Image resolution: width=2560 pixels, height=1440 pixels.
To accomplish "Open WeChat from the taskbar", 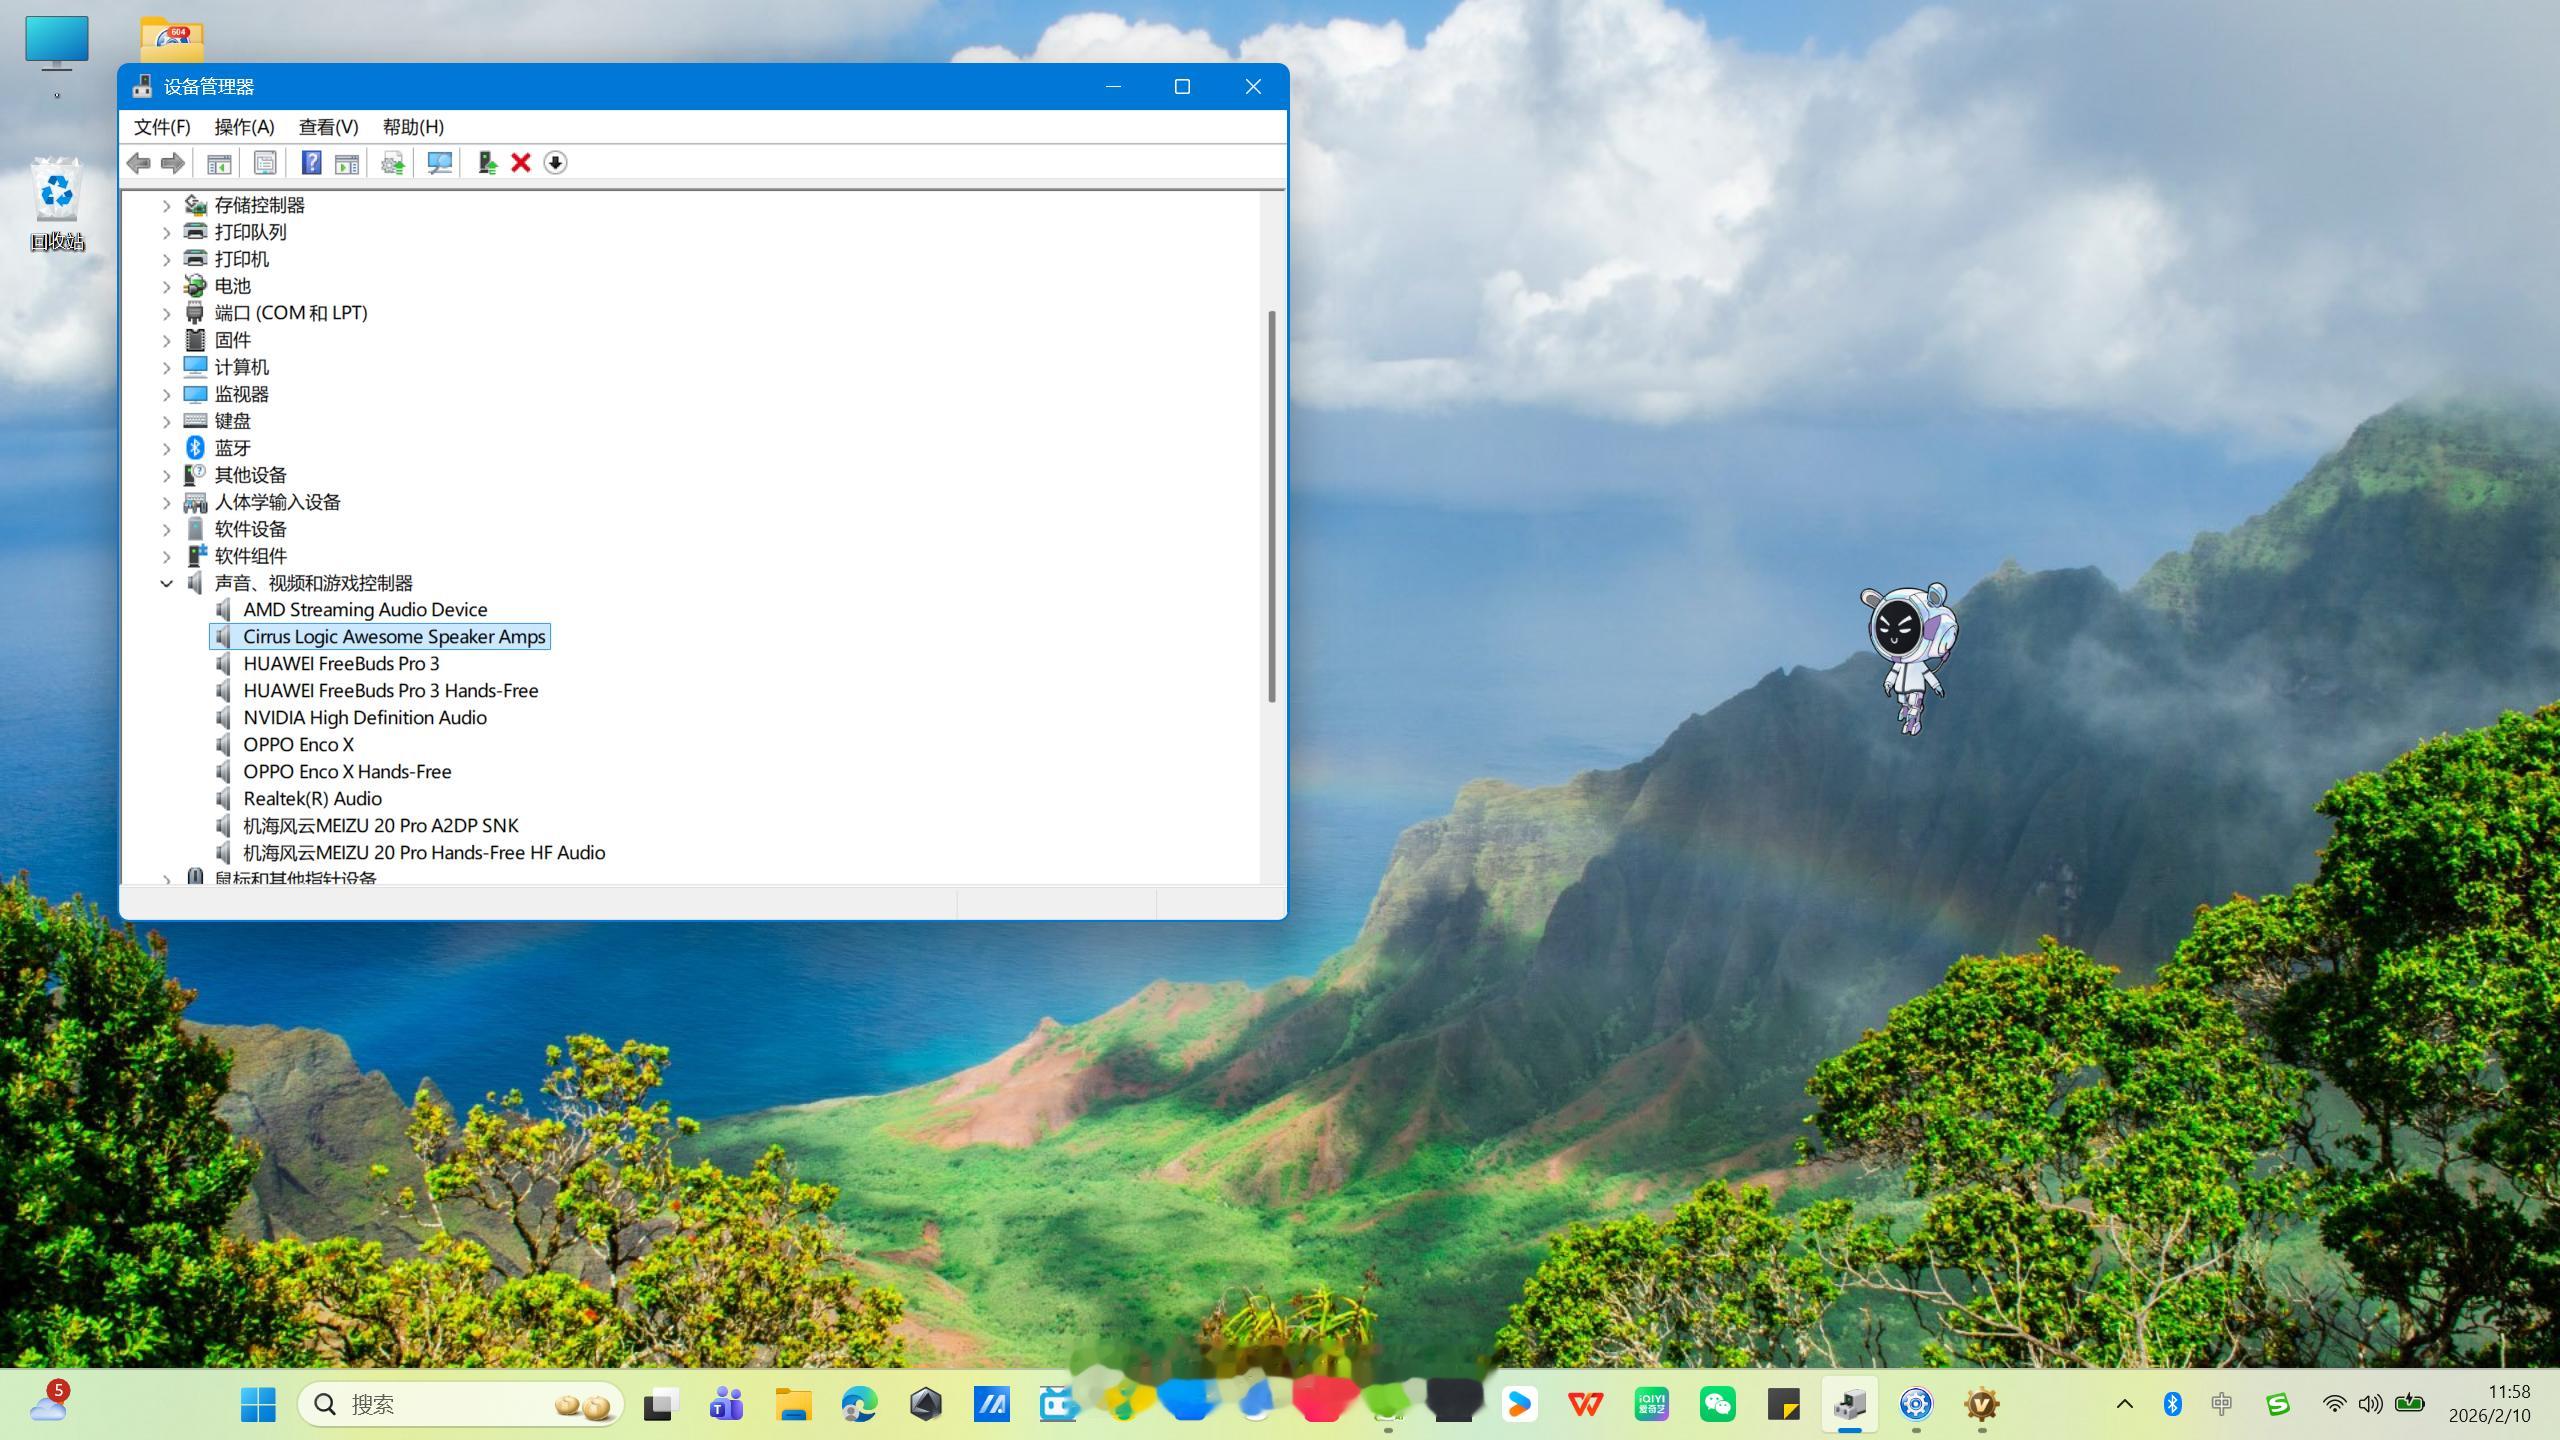I will (1717, 1404).
